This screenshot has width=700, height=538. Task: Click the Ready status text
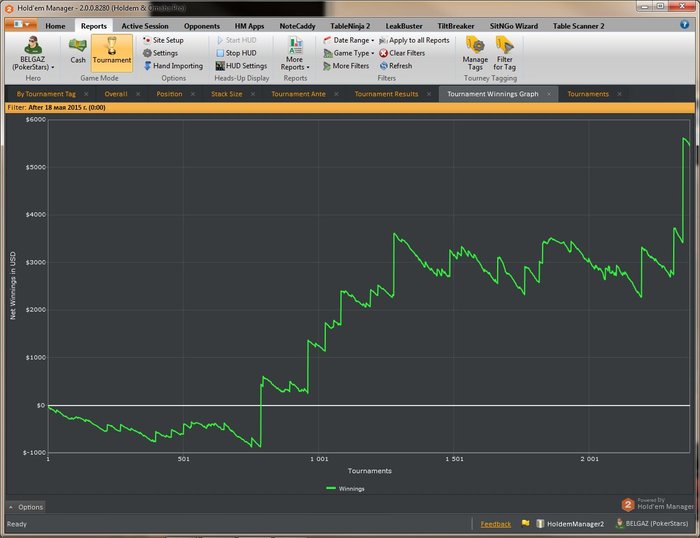pyautogui.click(x=17, y=524)
